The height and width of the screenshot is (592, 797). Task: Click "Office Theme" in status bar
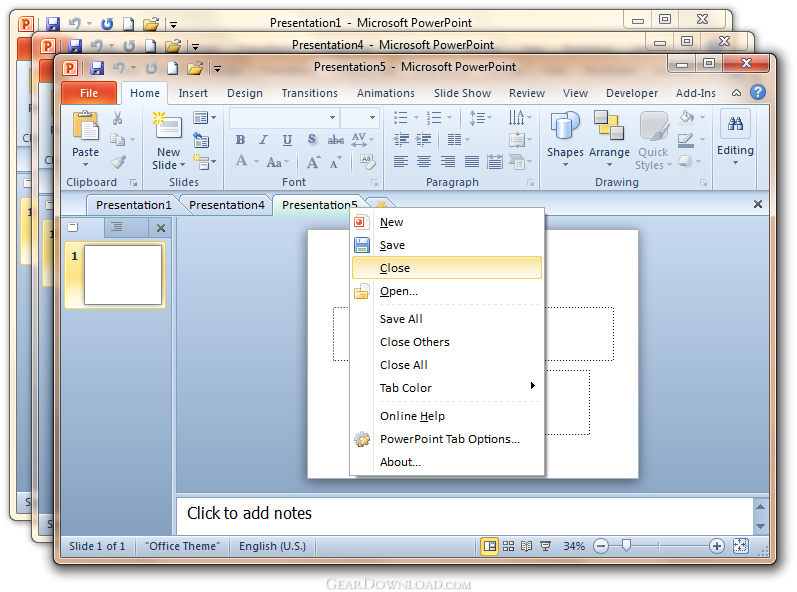click(182, 546)
